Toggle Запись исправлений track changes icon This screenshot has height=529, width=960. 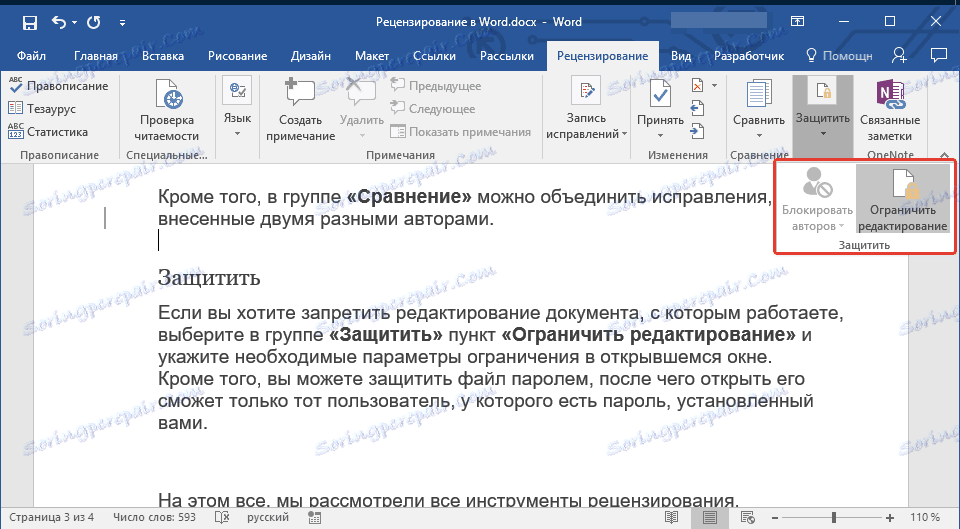(586, 92)
